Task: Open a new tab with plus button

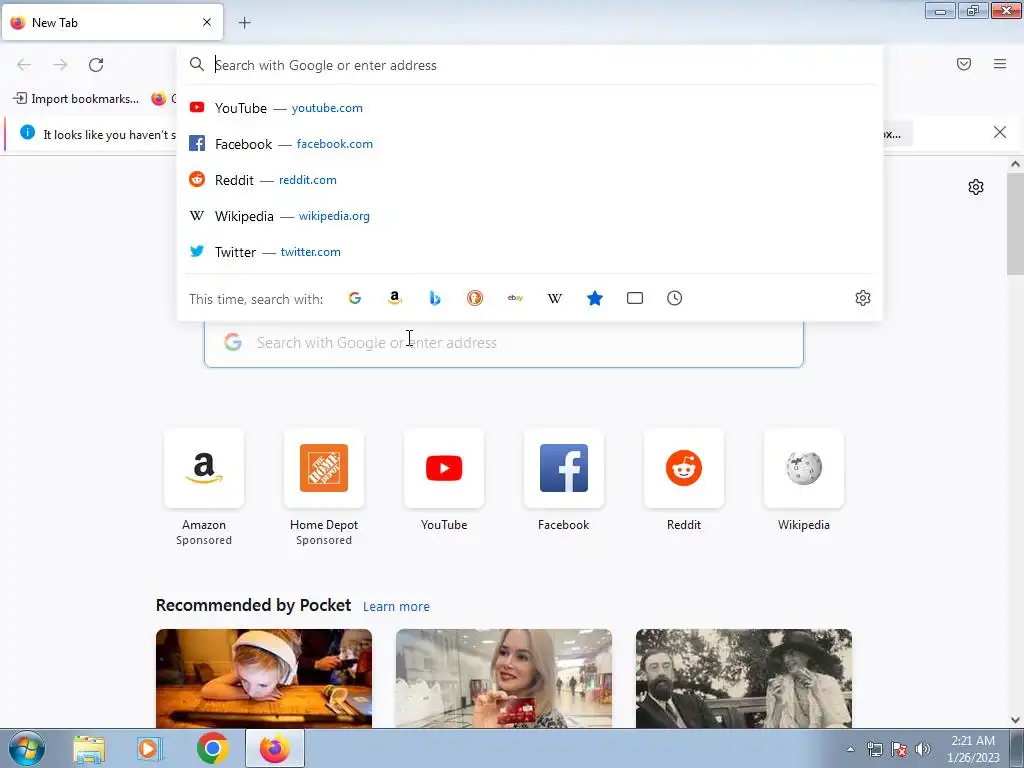Action: (x=244, y=23)
